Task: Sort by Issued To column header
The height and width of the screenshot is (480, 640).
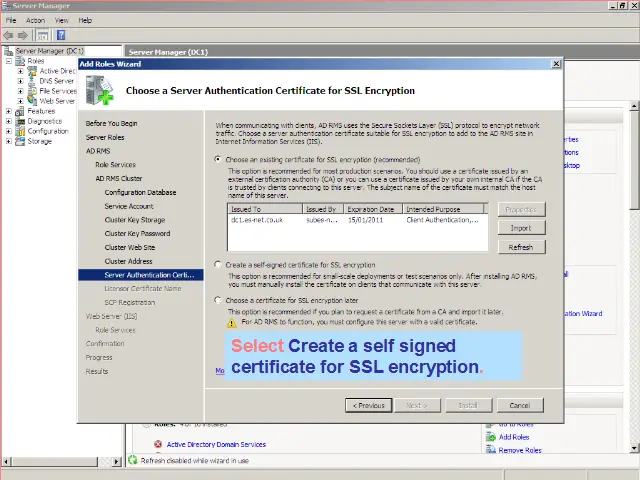Action: [265, 209]
